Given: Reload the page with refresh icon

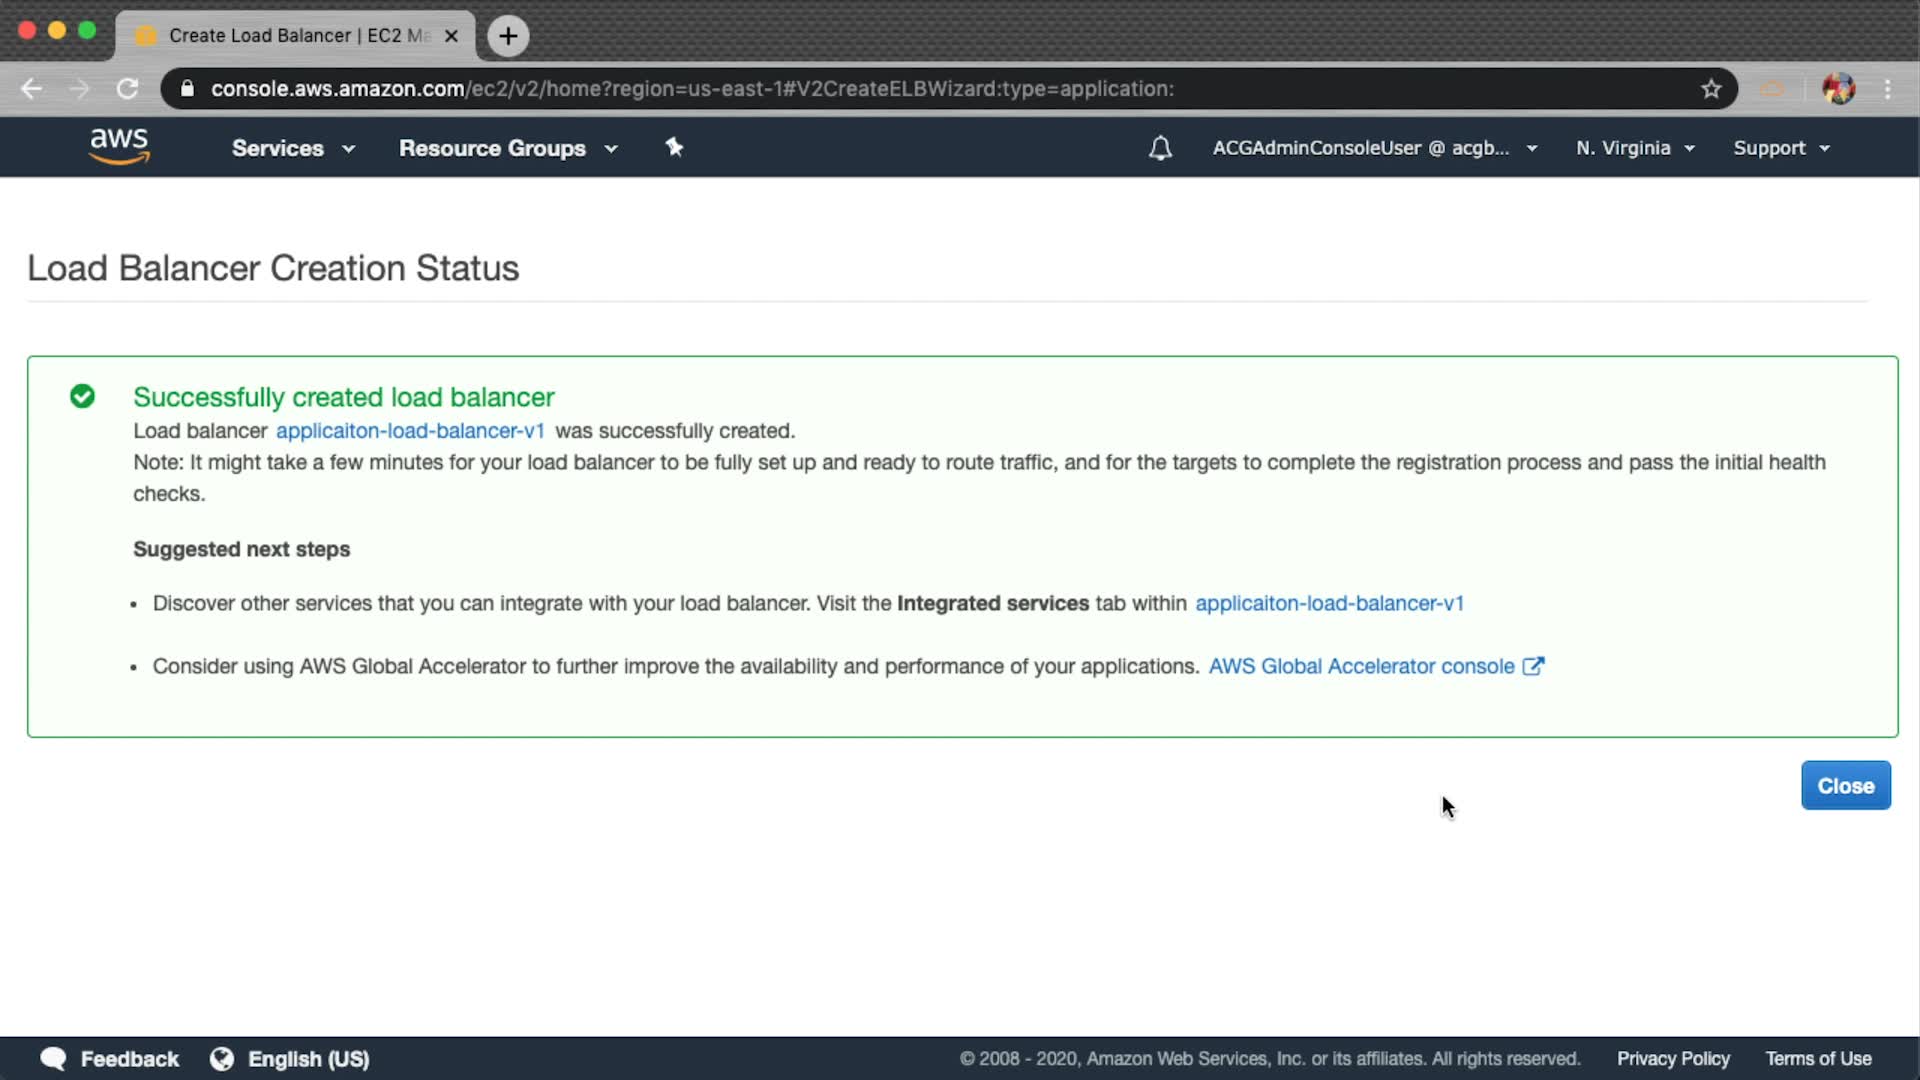Looking at the screenshot, I should 127,89.
